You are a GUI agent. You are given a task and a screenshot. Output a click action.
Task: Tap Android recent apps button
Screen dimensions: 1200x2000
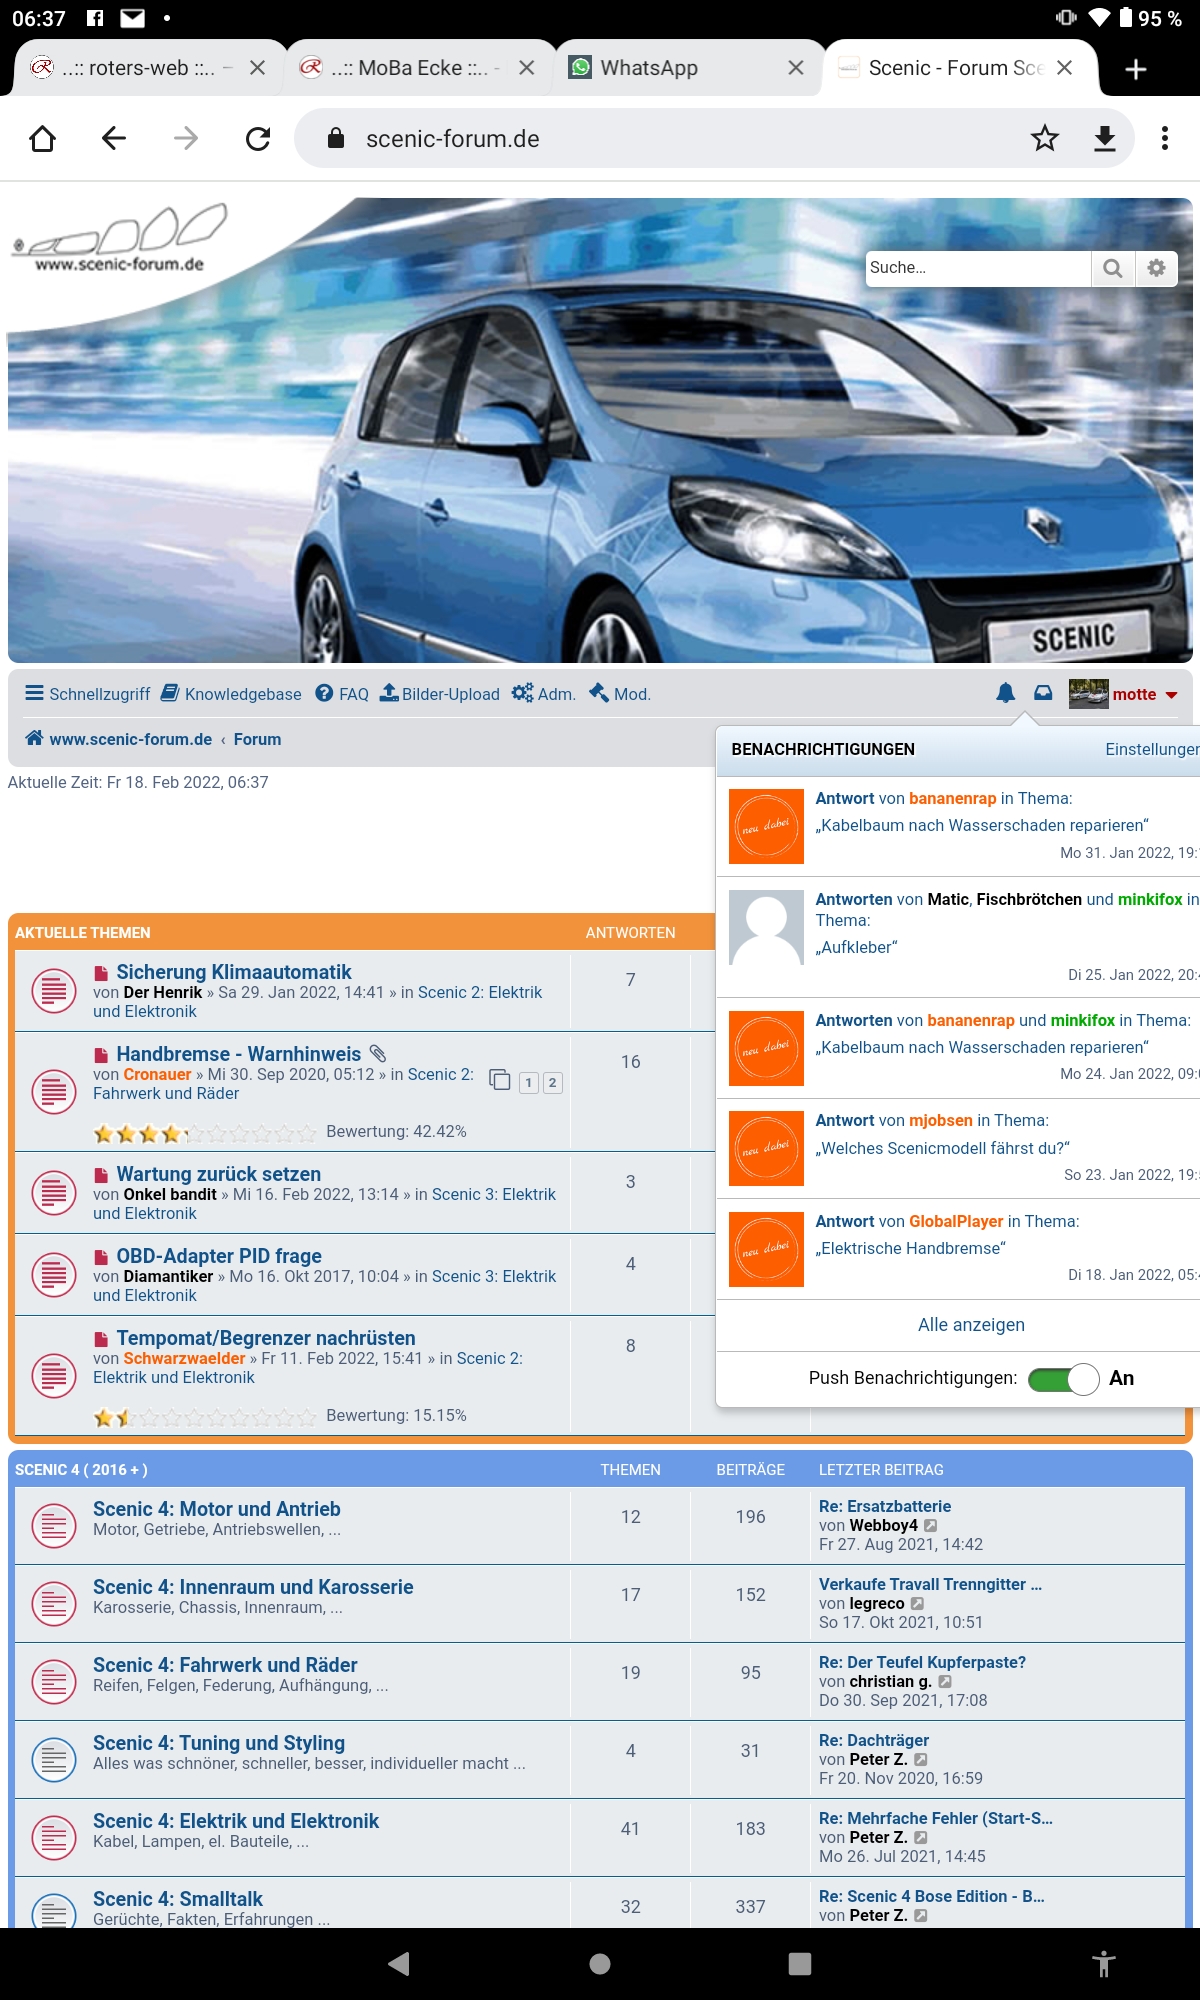click(800, 1964)
